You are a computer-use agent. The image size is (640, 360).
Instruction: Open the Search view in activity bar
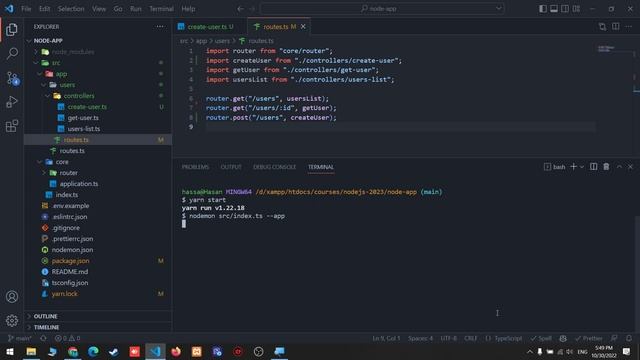coord(12,53)
